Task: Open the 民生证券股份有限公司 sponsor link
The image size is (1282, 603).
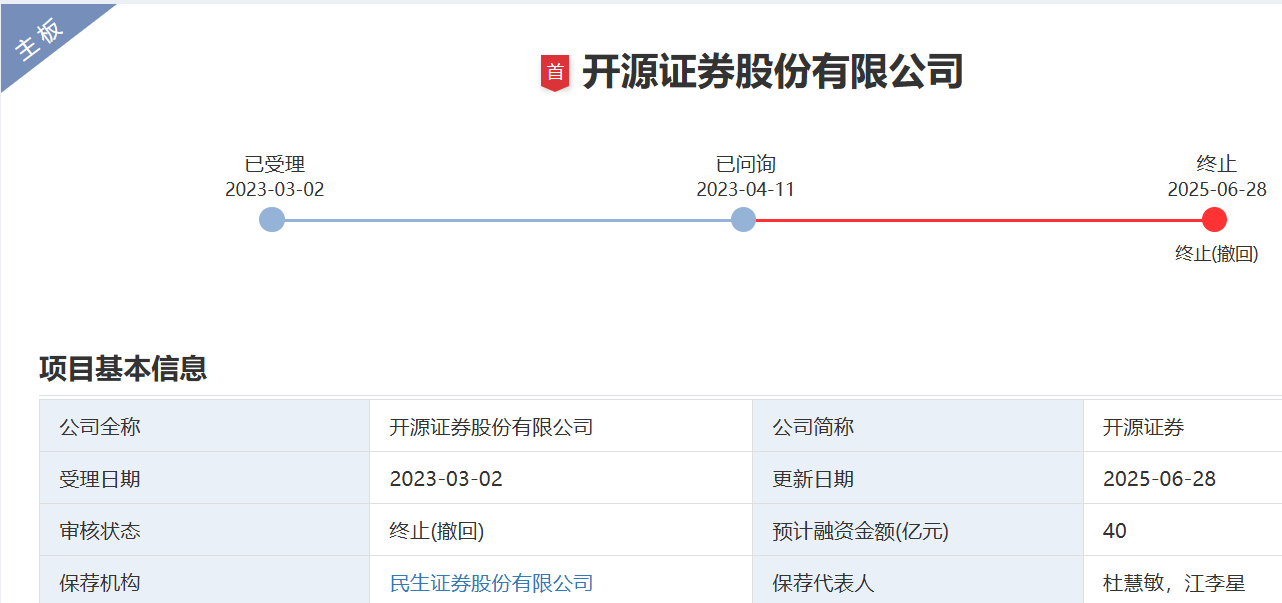Action: 491,583
